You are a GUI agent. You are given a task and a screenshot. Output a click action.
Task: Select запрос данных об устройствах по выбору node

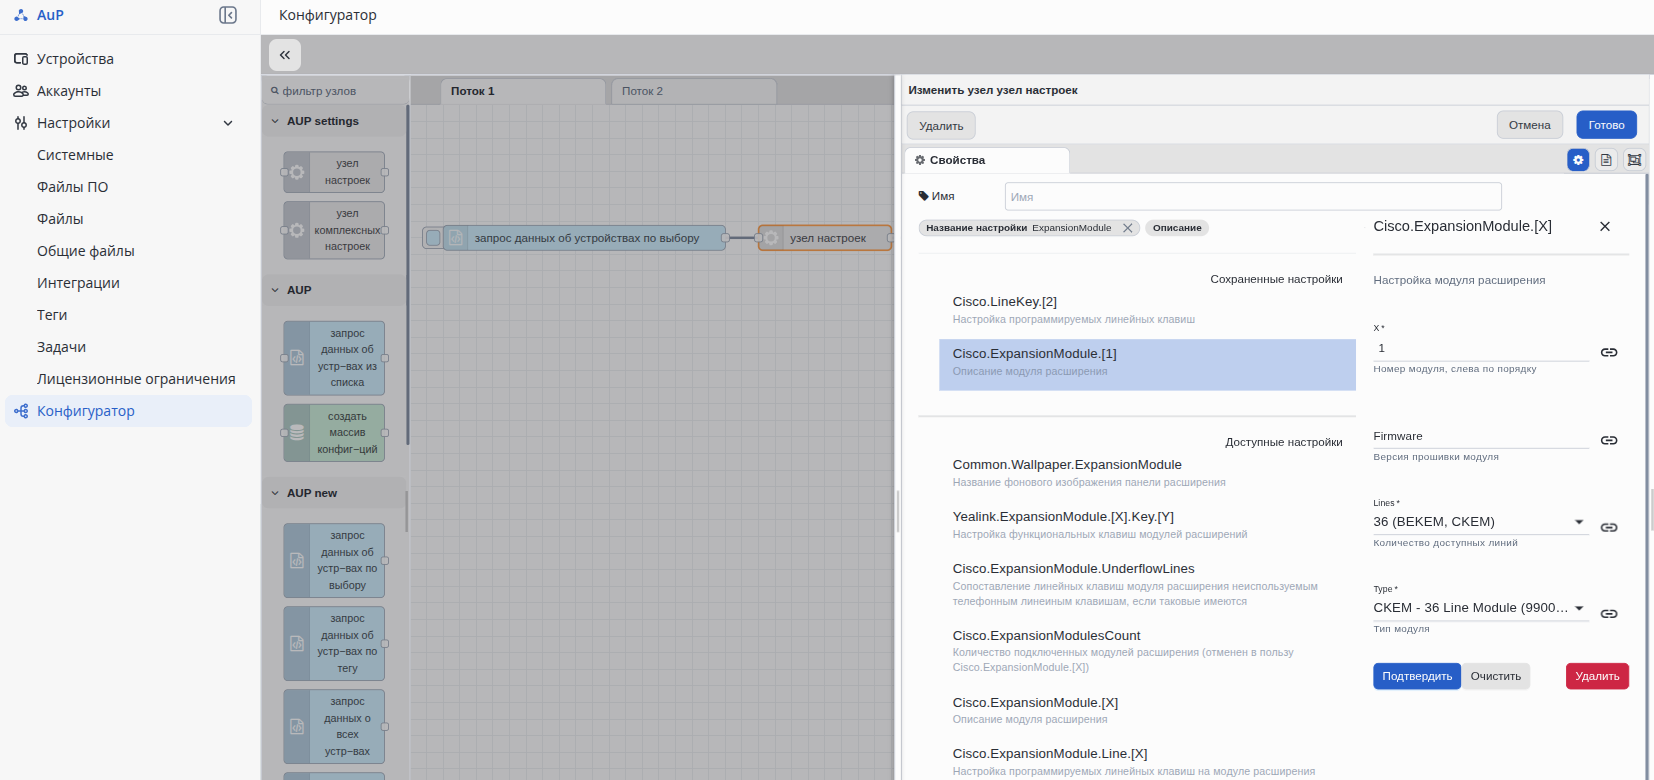point(584,238)
